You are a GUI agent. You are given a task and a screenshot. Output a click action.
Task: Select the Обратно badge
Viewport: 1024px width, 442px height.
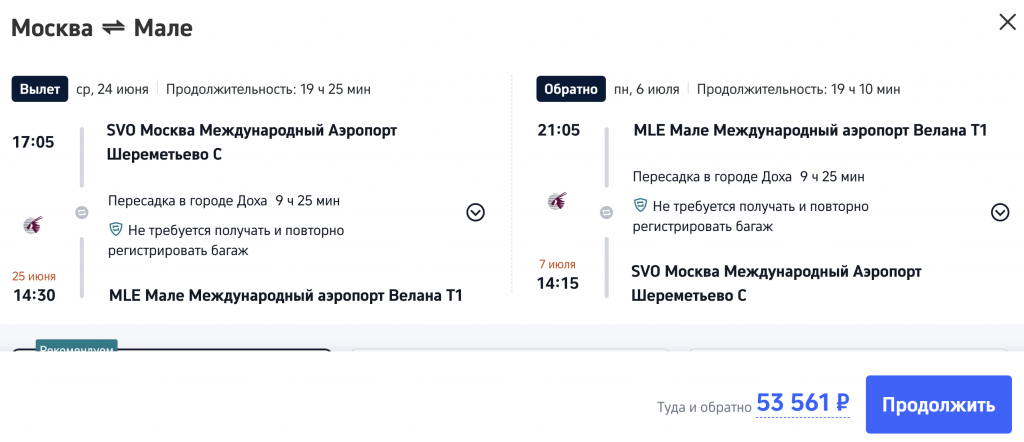pos(571,89)
